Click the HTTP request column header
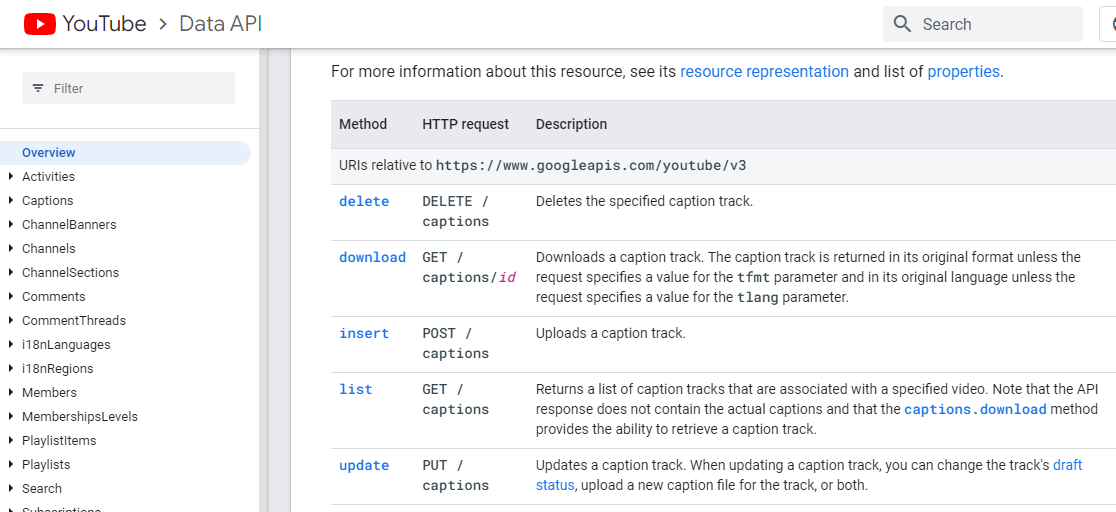This screenshot has width=1116, height=512. pos(465,124)
